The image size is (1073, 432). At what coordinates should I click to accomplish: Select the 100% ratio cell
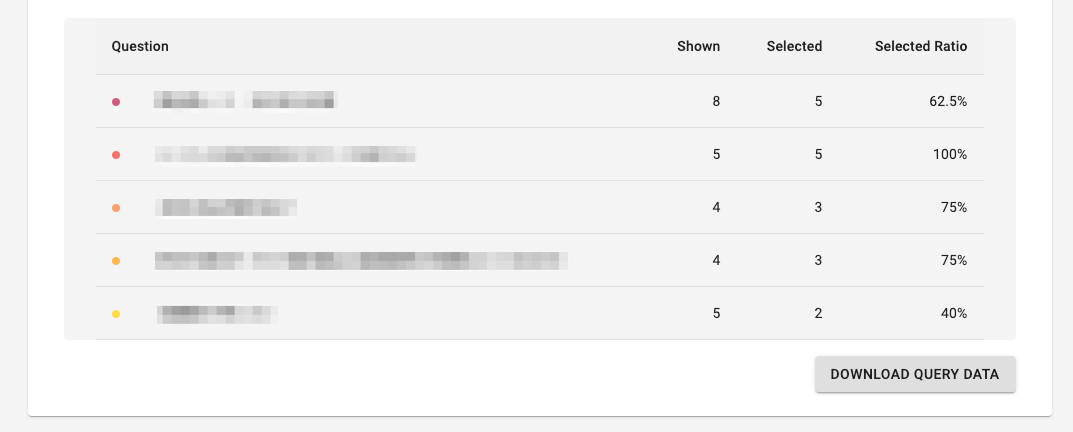[950, 155]
